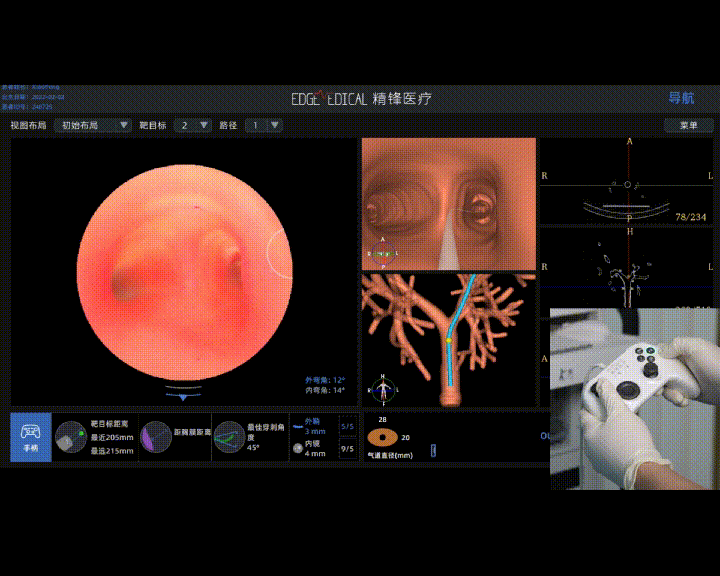Image resolution: width=720 pixels, height=576 pixels.
Task: Click the orientation compass in virtual bronchoscopy view
Action: click(381, 254)
